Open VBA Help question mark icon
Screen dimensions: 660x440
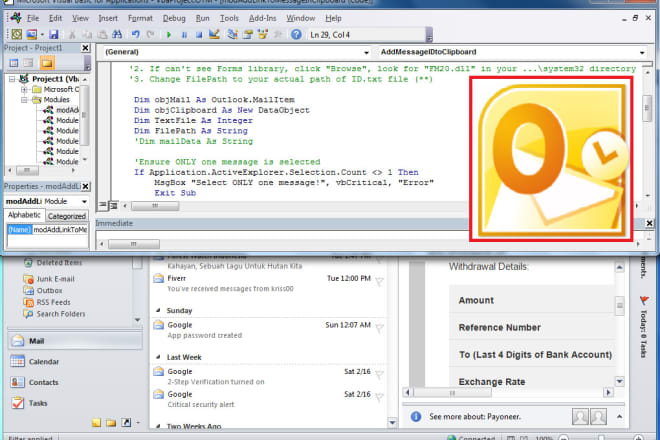(296, 35)
